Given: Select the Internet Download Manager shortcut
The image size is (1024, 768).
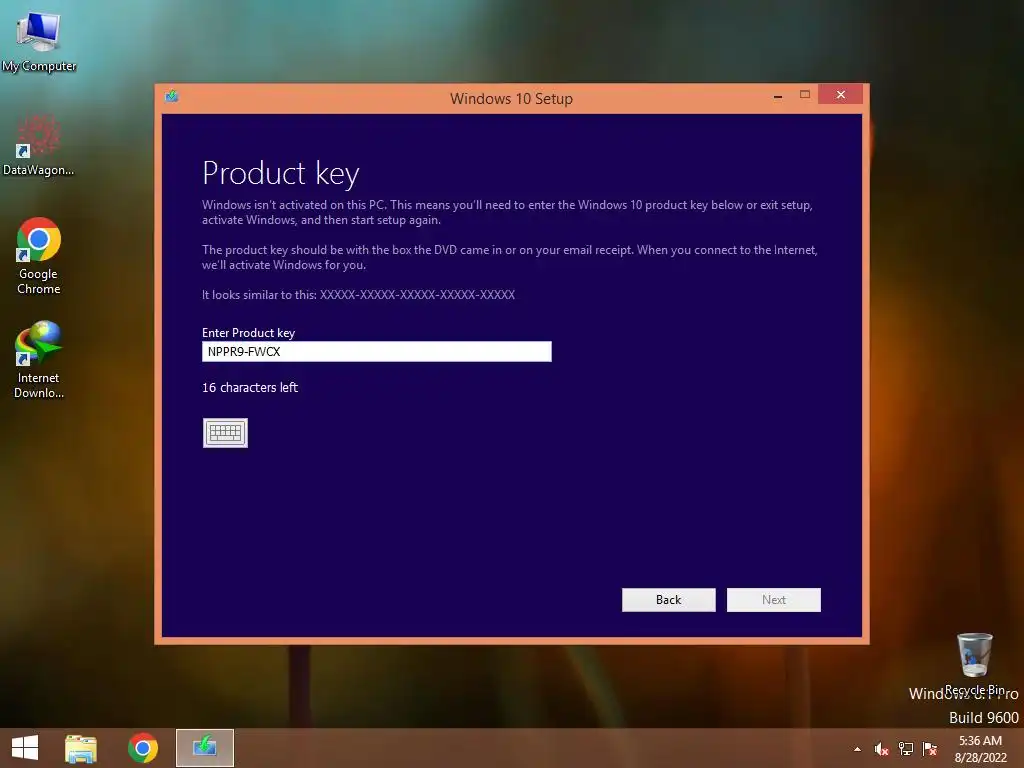Looking at the screenshot, I should pos(39,360).
